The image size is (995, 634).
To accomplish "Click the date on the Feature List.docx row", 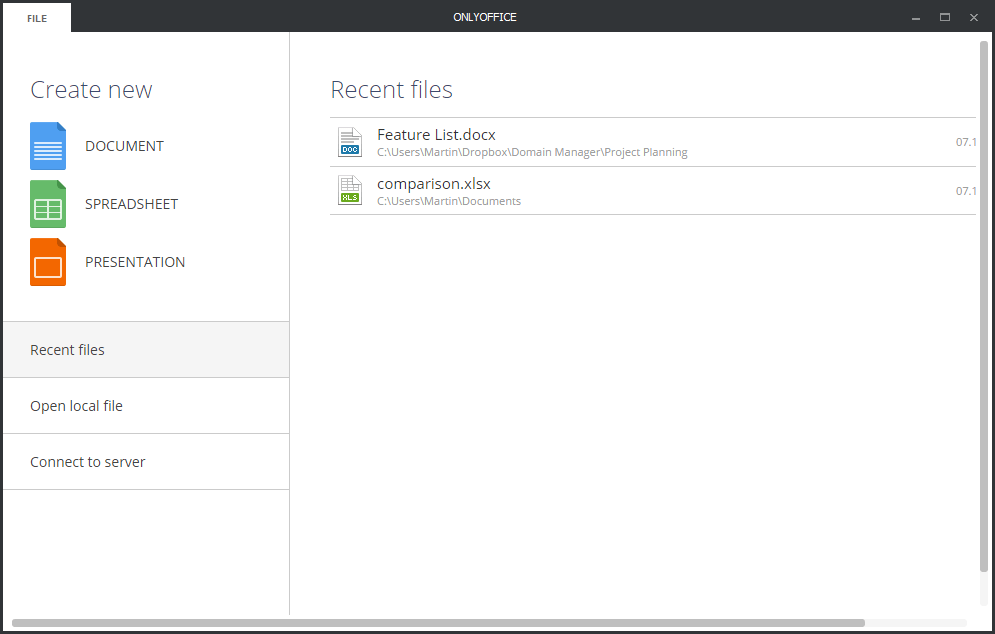I will pos(966,142).
